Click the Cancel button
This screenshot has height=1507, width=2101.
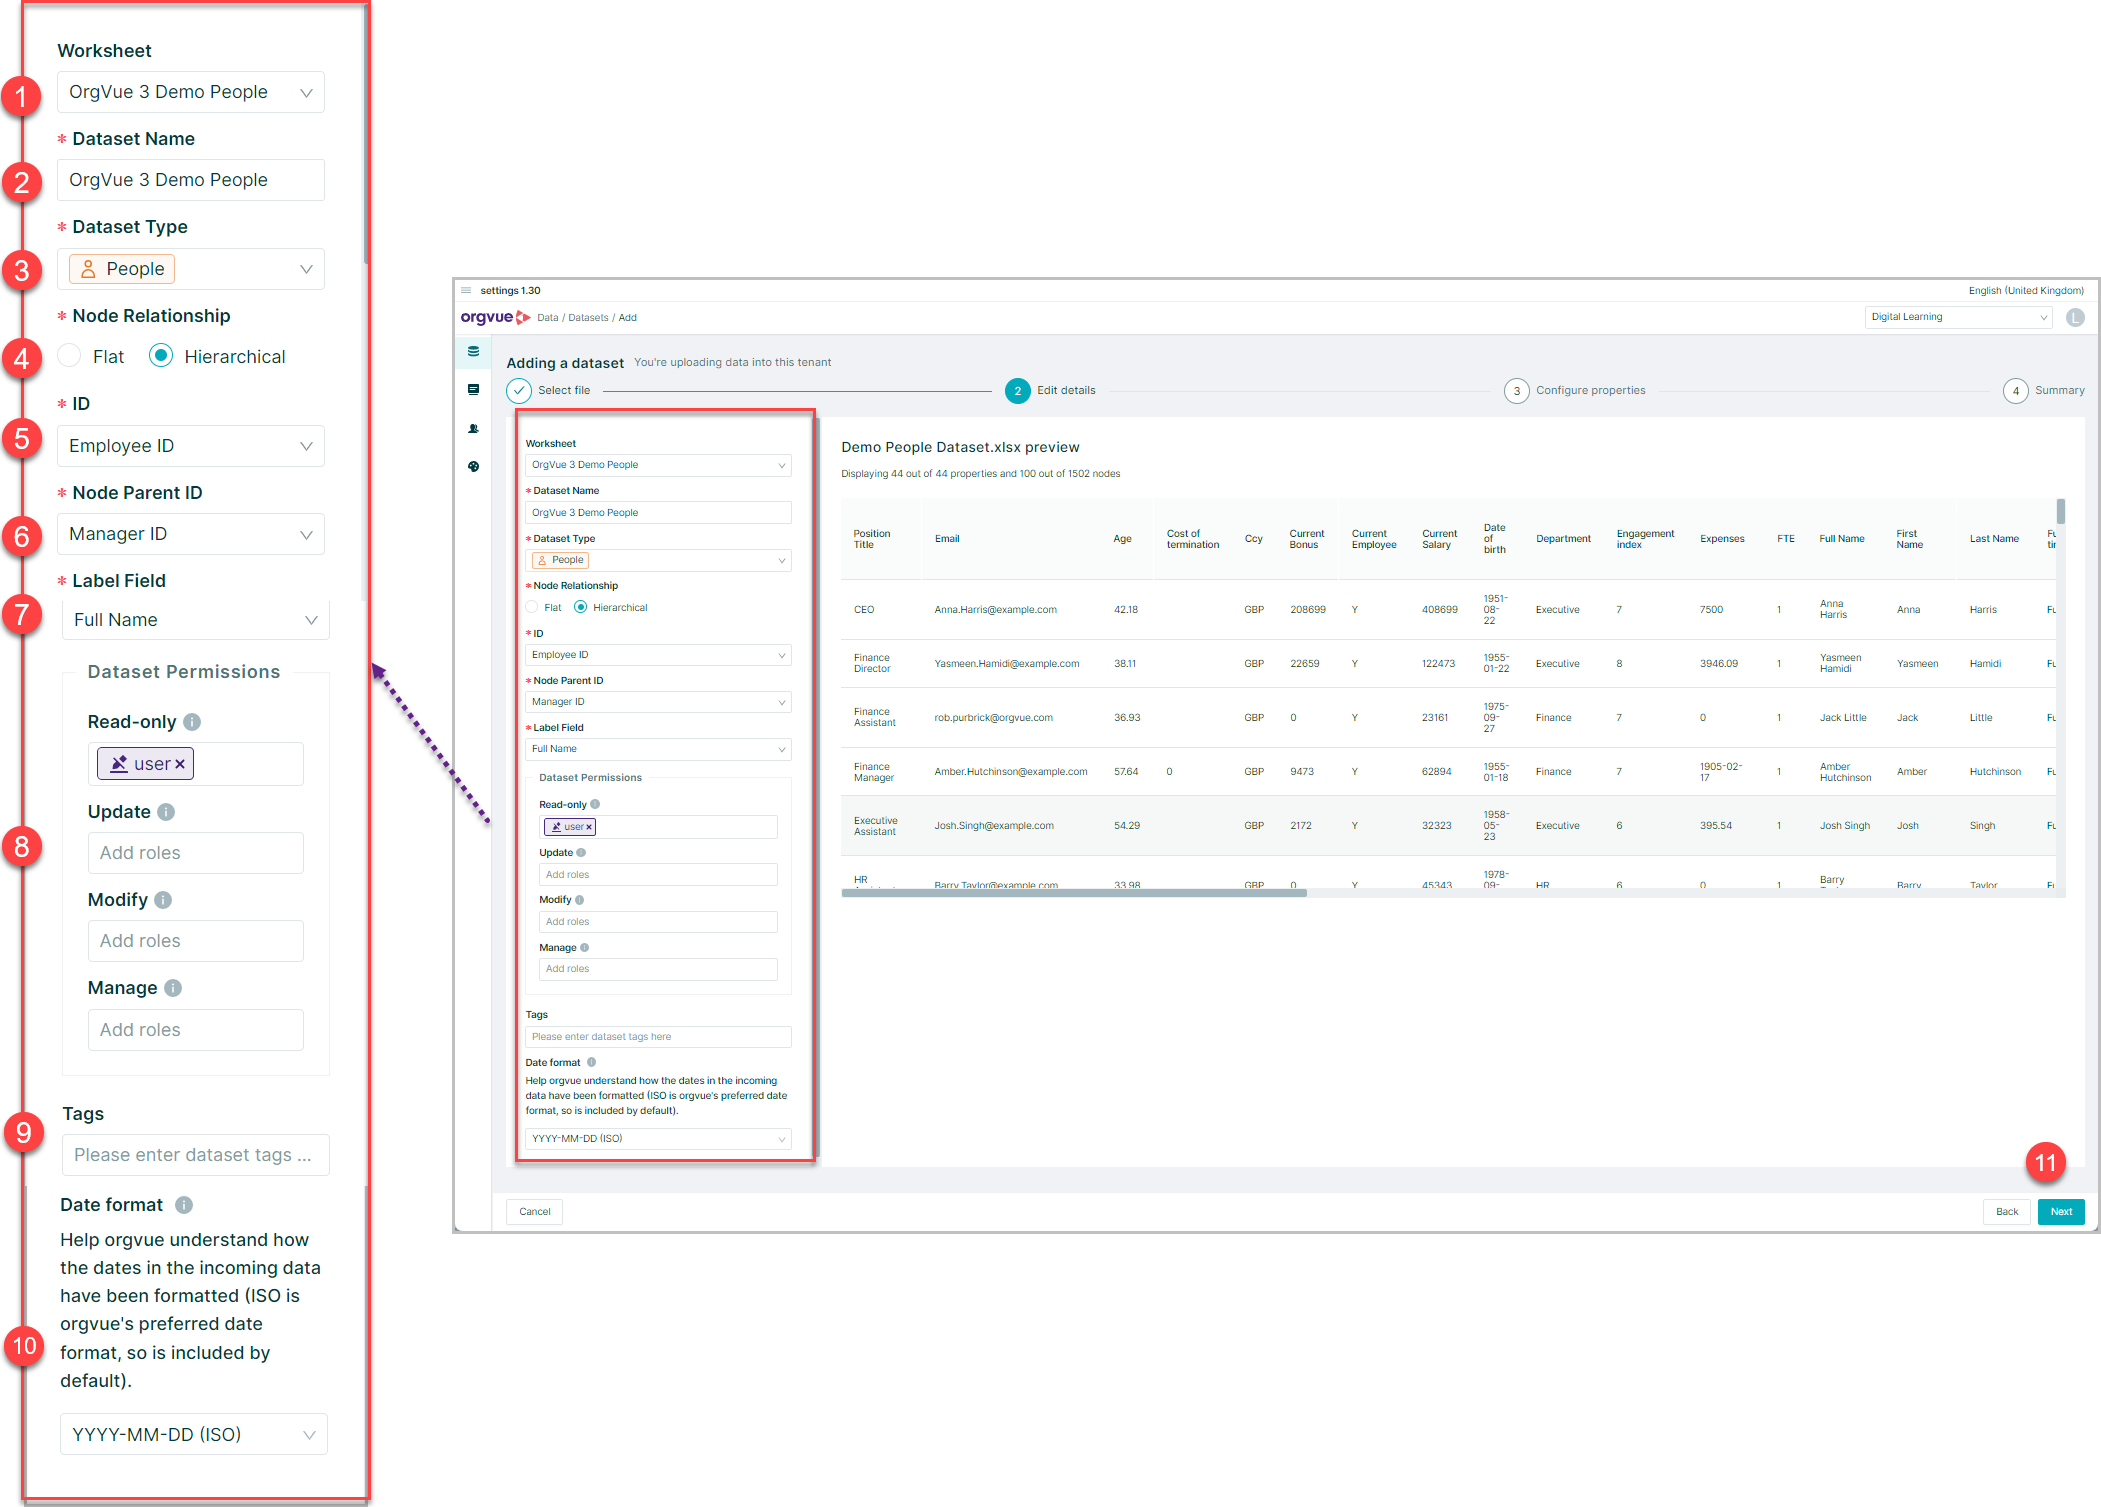[x=535, y=1211]
